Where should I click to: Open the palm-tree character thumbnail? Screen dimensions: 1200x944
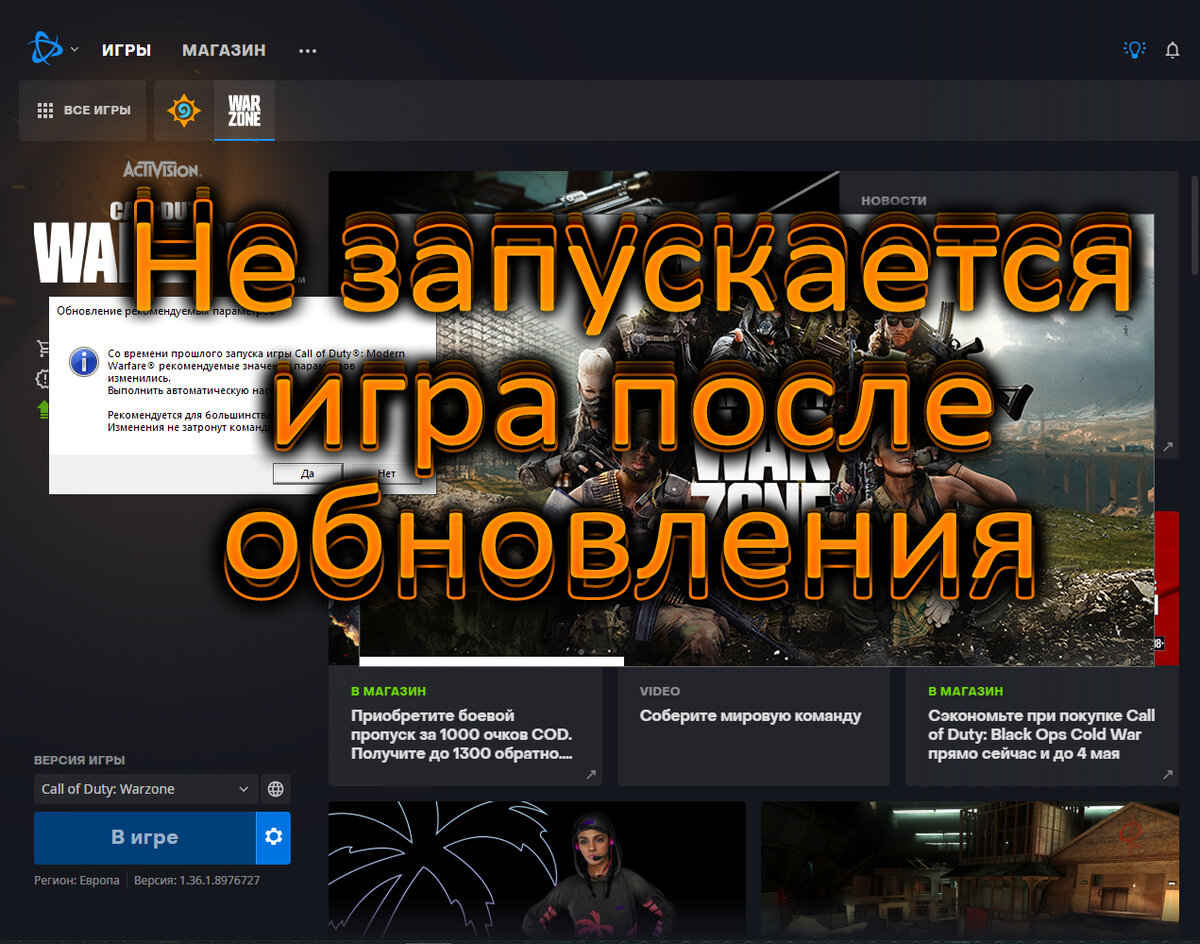537,868
